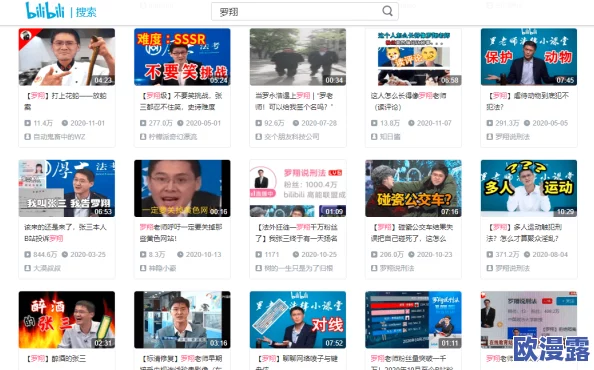Open the 【罗翔】醉酒的张三 title link

tap(55, 359)
